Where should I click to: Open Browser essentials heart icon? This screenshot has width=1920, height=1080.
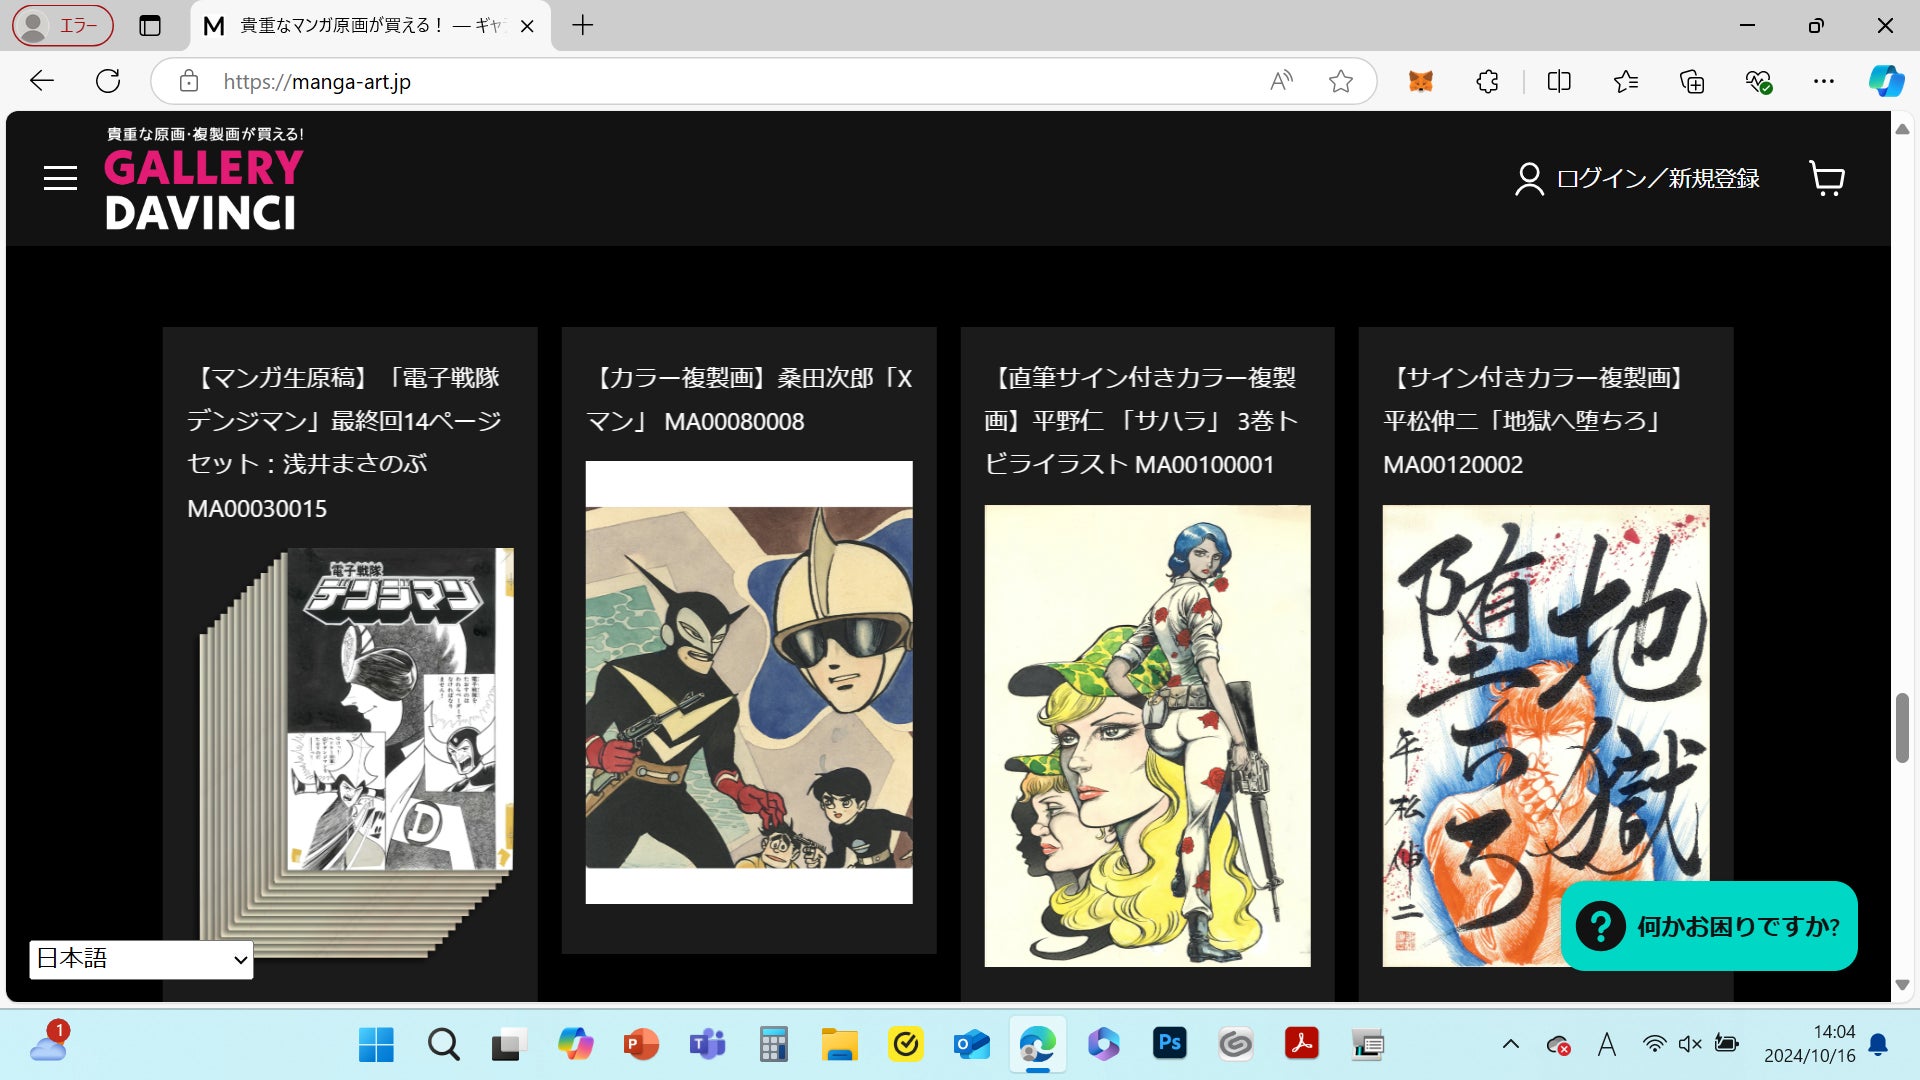1758,81
